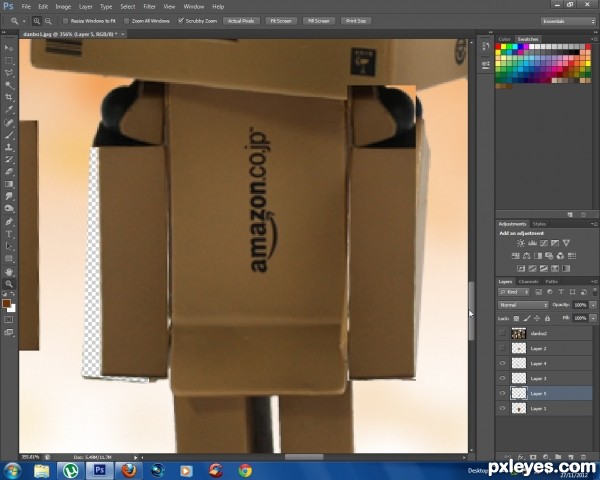This screenshot has height=480, width=600.
Task: Select the Brush tool
Action: [x=9, y=135]
